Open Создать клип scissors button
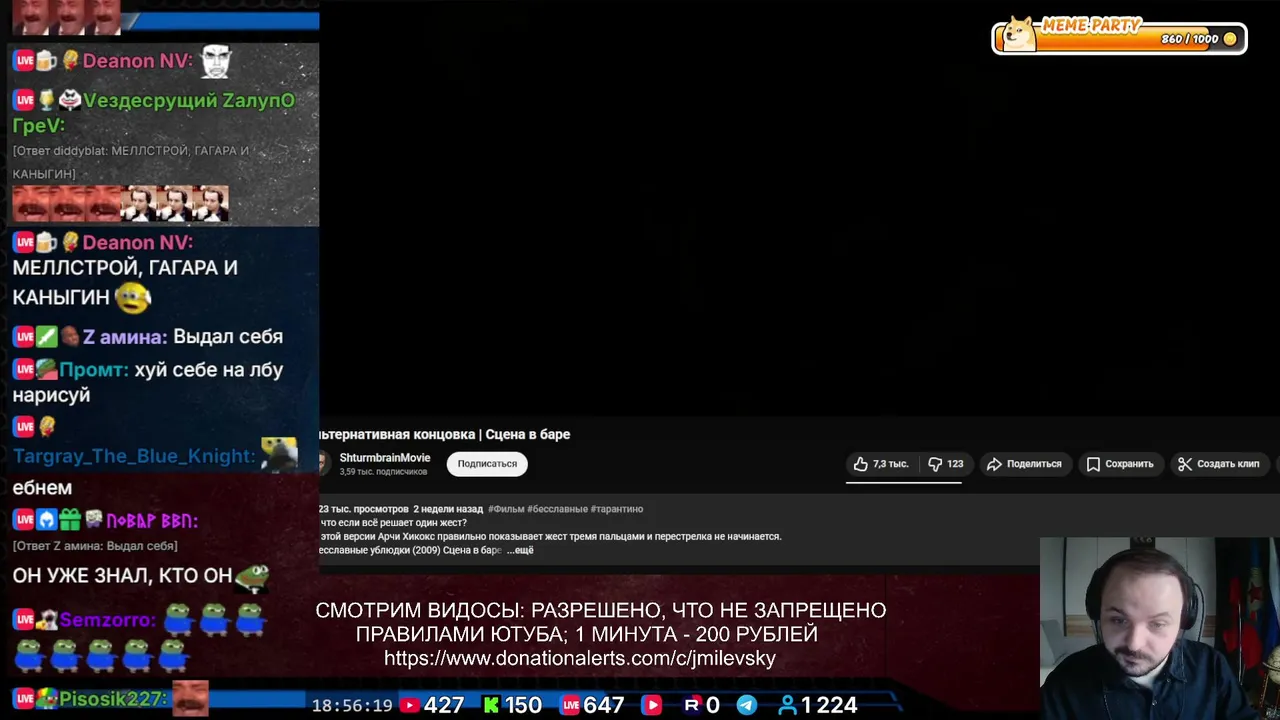Image resolution: width=1280 pixels, height=720 pixels. point(1218,464)
